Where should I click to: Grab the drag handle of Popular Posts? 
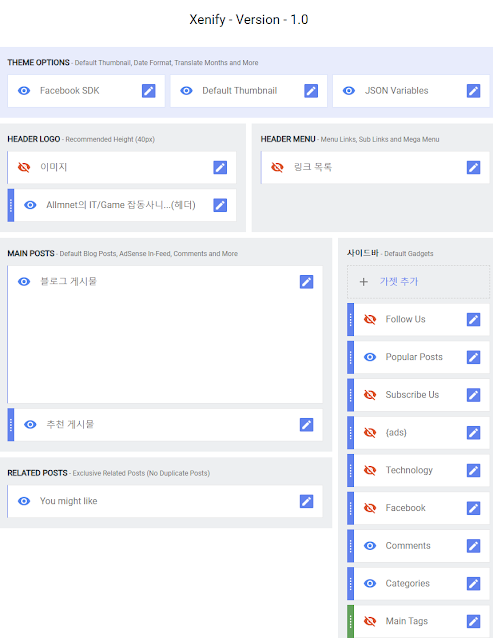click(350, 357)
